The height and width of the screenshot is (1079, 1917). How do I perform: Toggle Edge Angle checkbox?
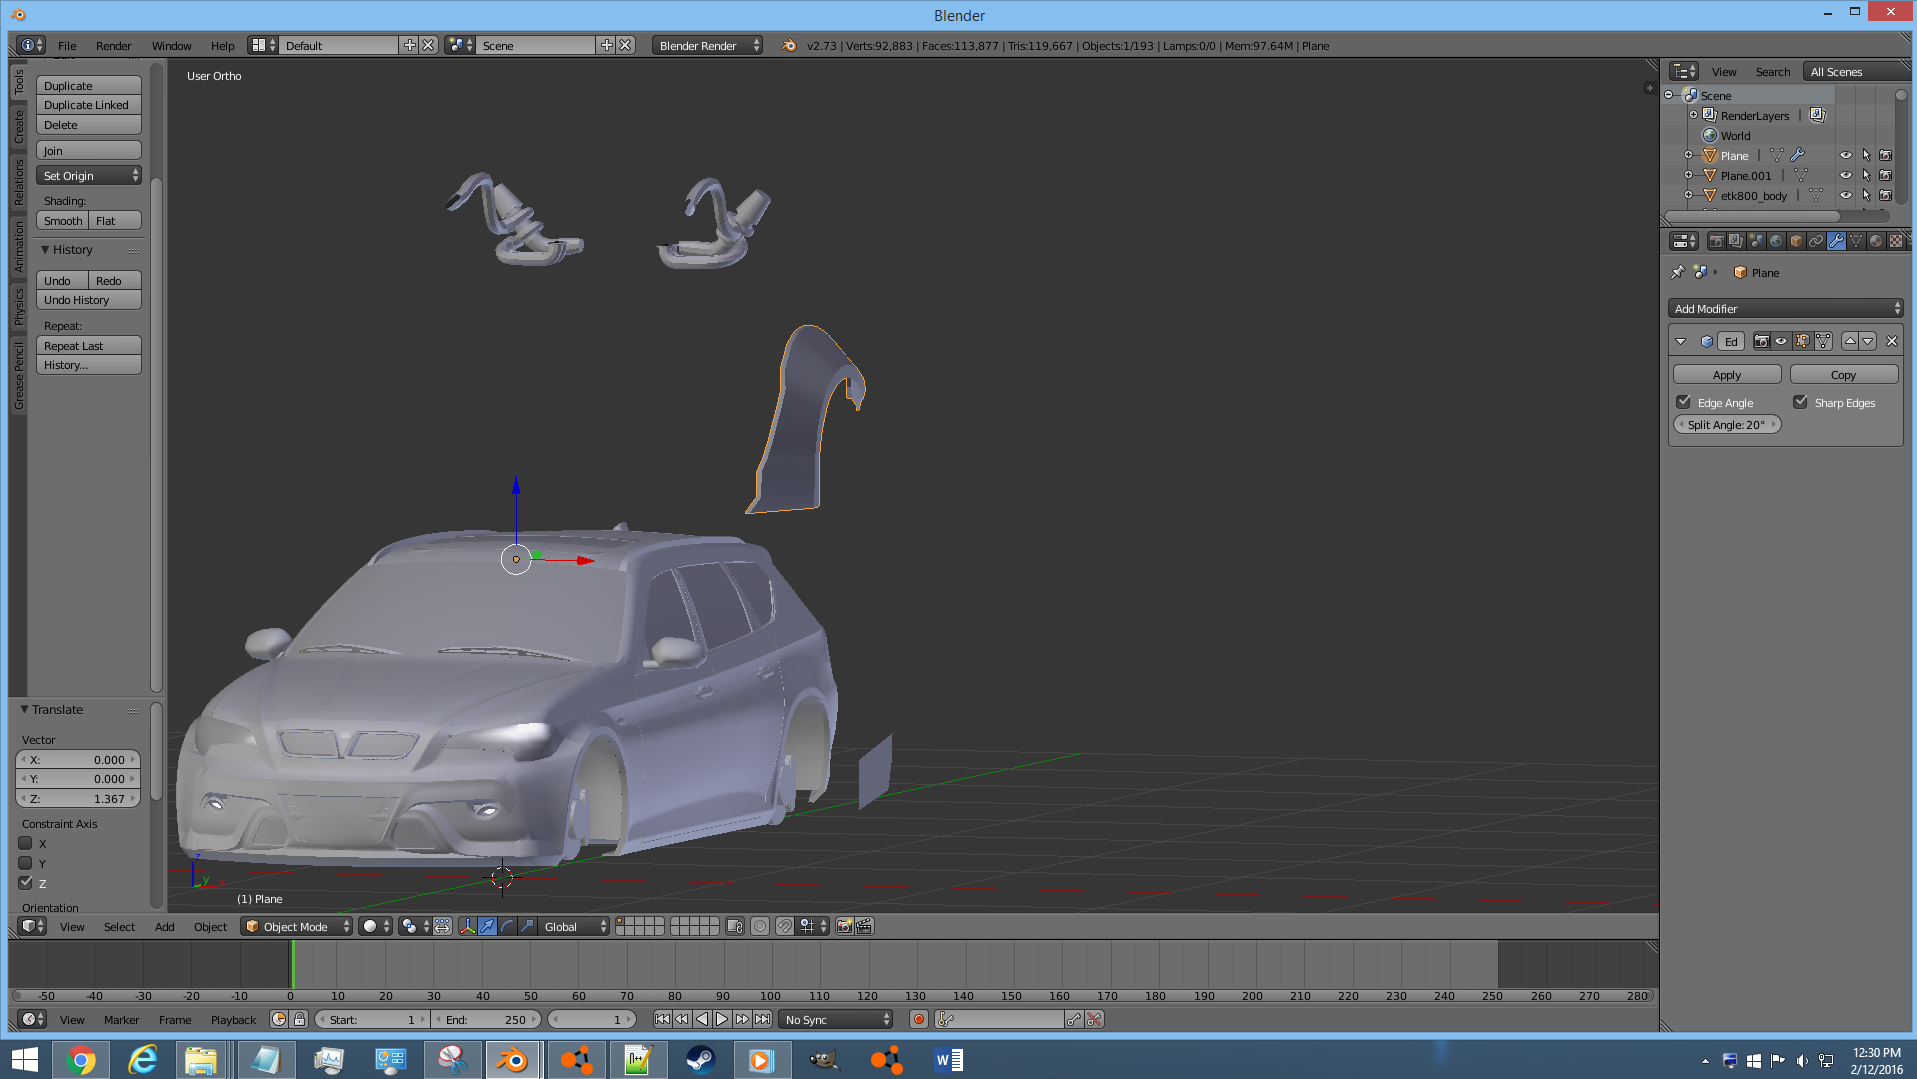(1684, 402)
